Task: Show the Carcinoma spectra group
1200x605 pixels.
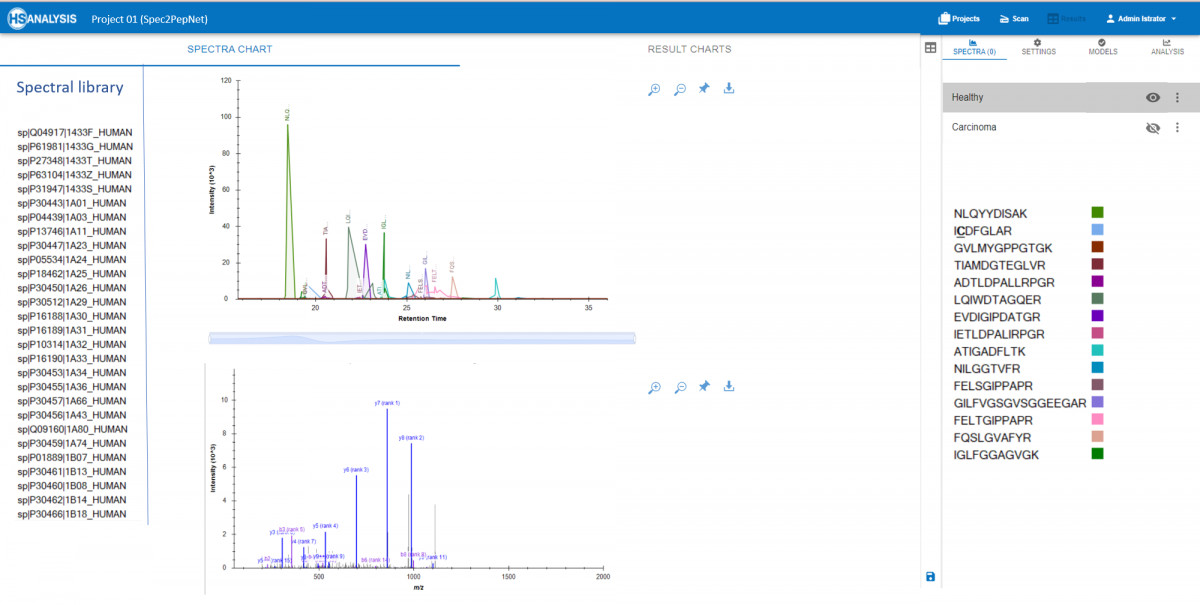Action: pyautogui.click(x=1153, y=127)
